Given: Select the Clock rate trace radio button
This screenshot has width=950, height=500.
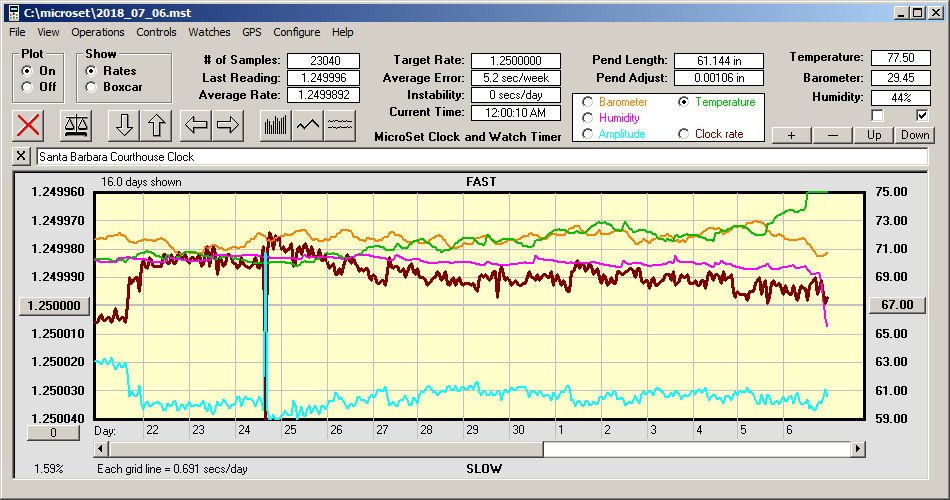Looking at the screenshot, I should pyautogui.click(x=683, y=133).
